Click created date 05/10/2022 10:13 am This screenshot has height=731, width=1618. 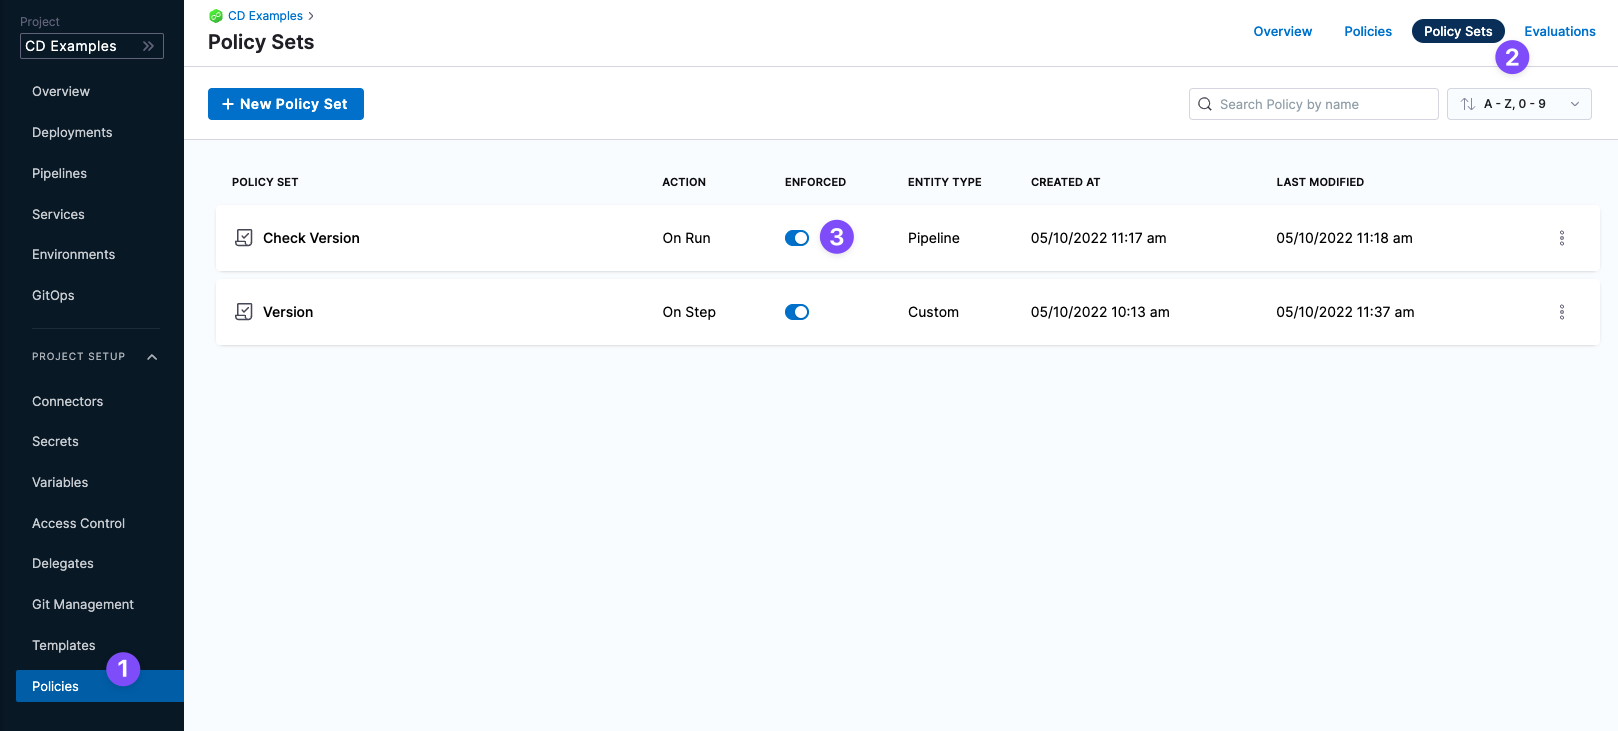click(1100, 312)
